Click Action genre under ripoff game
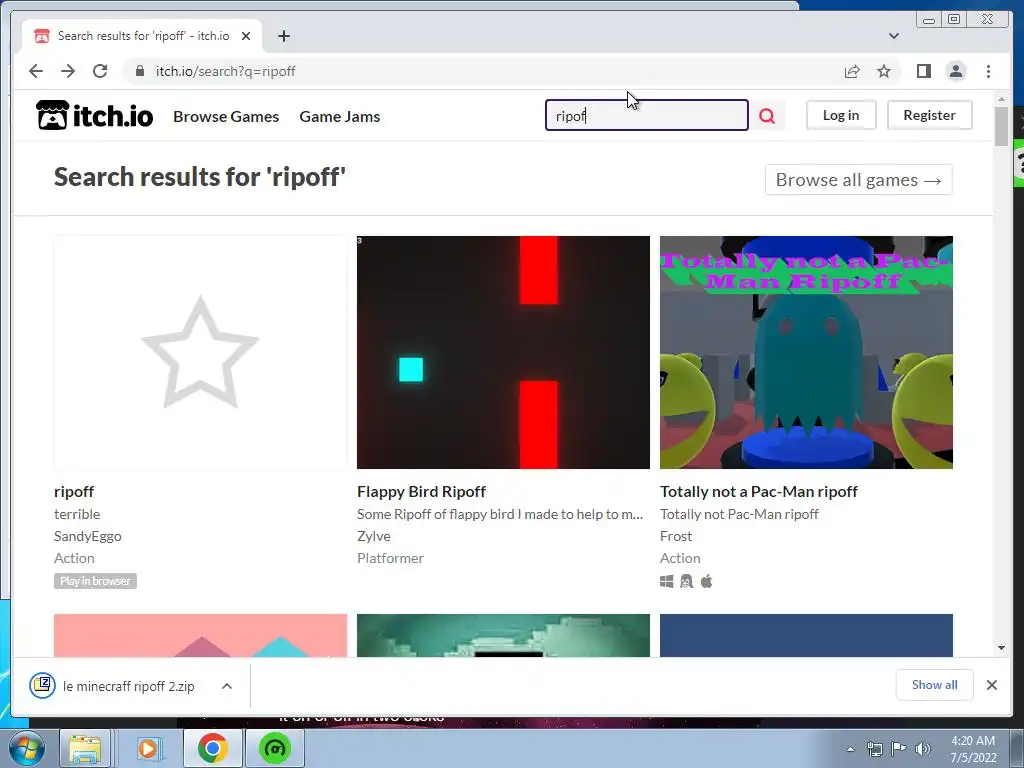Screen dimensions: 1024x768 (74, 558)
